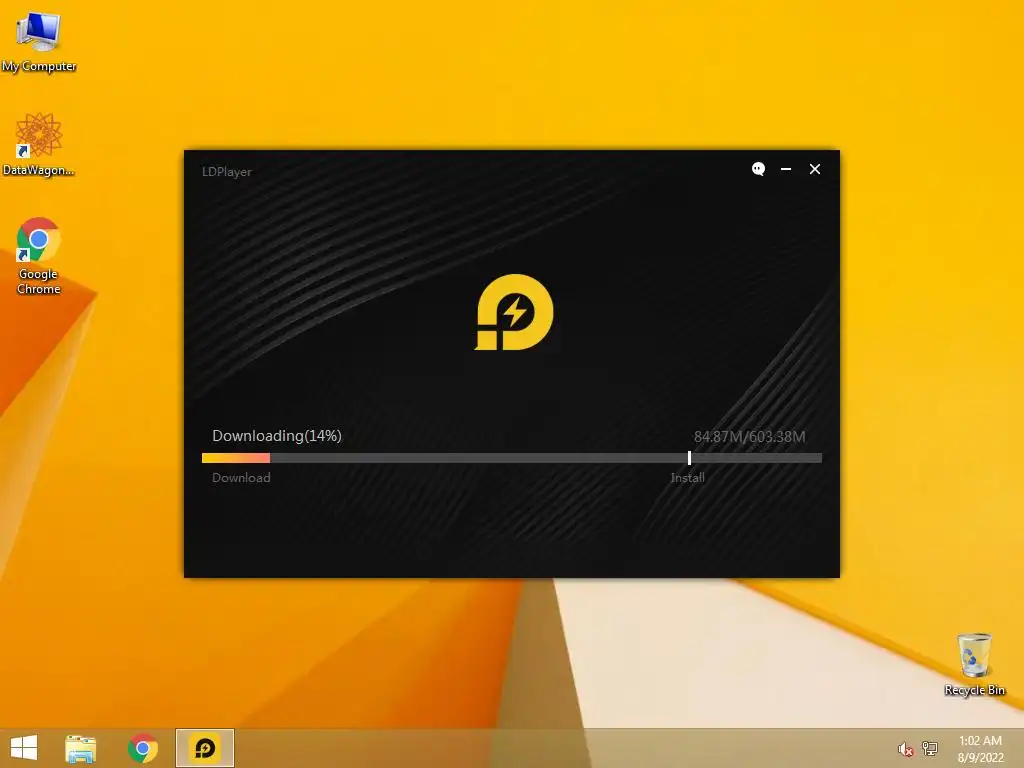Select the DataWagon desktop shortcut
Viewport: 1024px width, 768px height.
39,144
